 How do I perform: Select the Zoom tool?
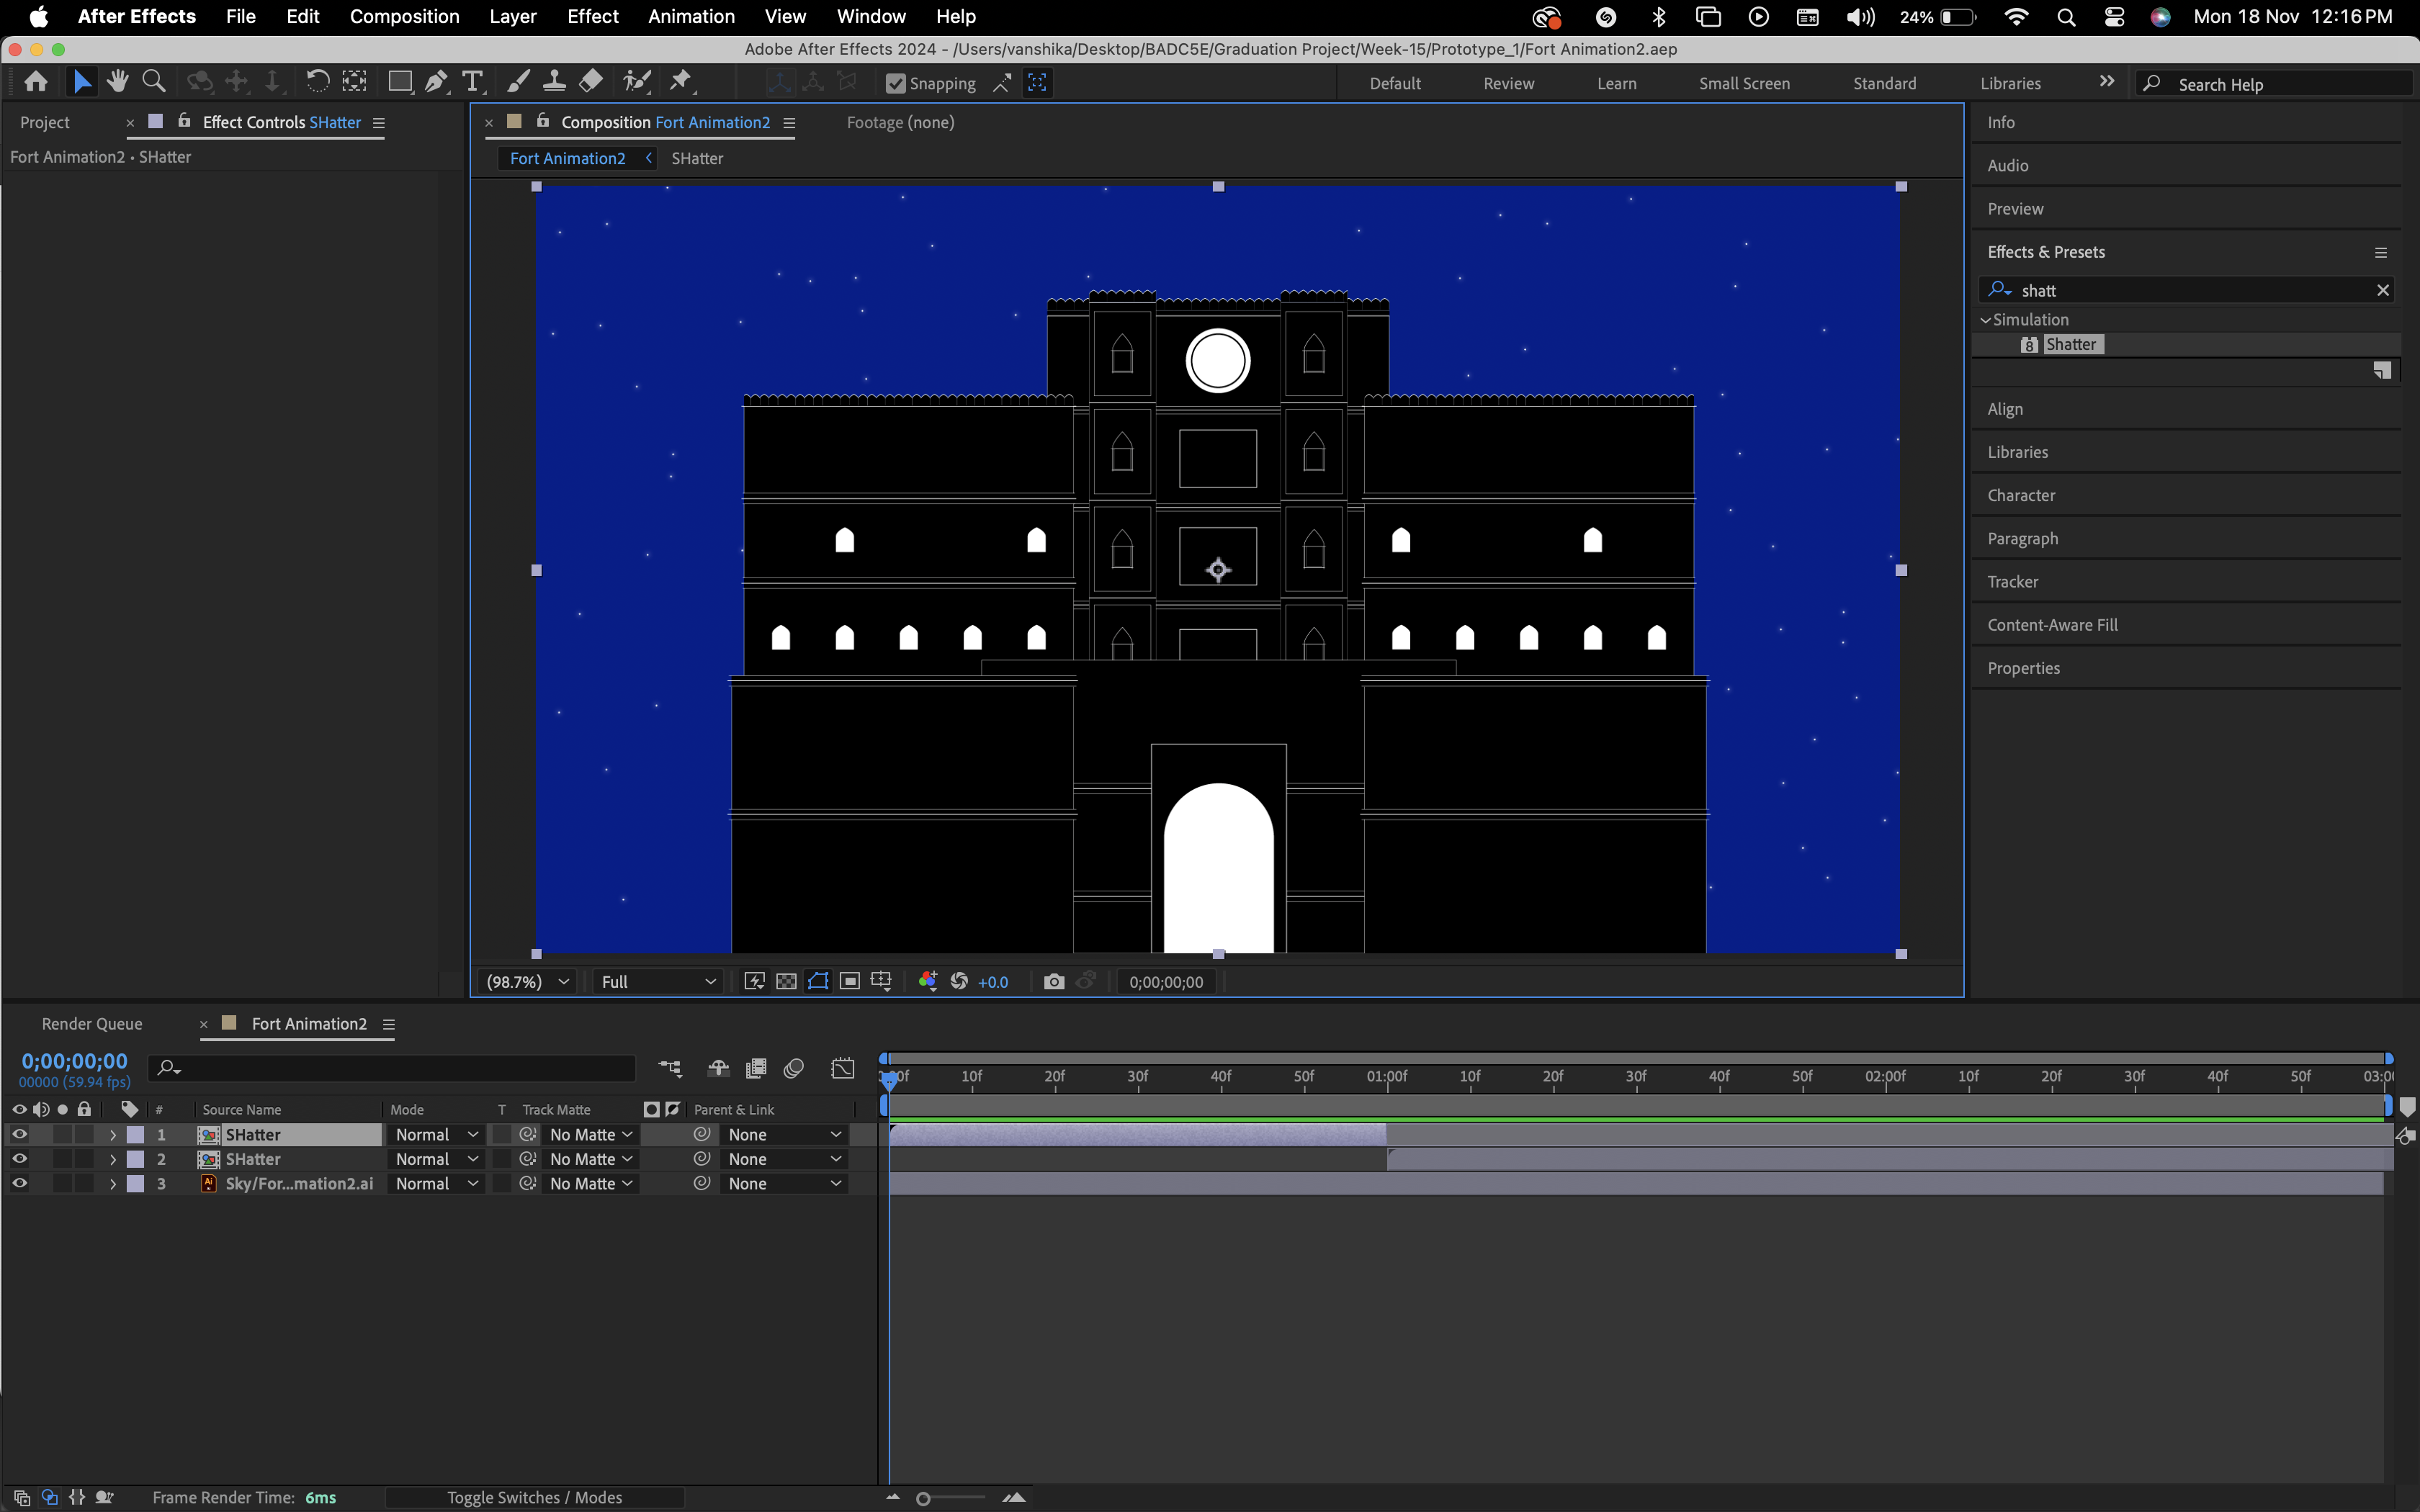(153, 82)
